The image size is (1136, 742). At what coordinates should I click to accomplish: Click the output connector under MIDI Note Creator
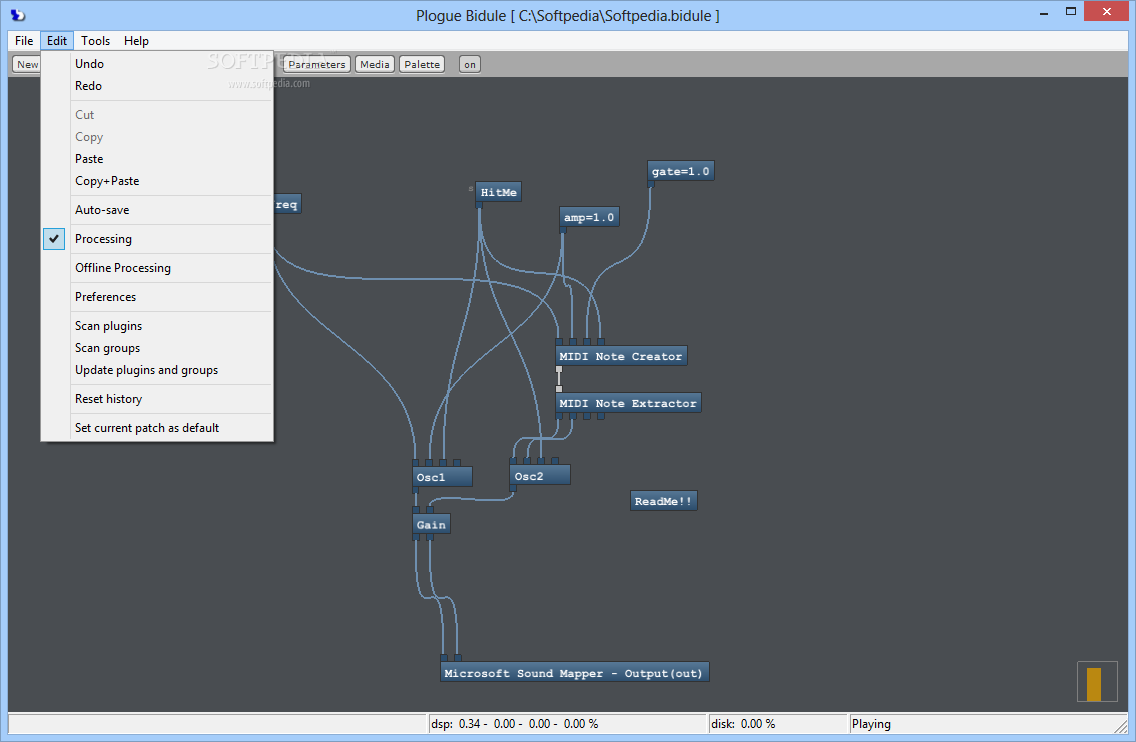click(559, 370)
